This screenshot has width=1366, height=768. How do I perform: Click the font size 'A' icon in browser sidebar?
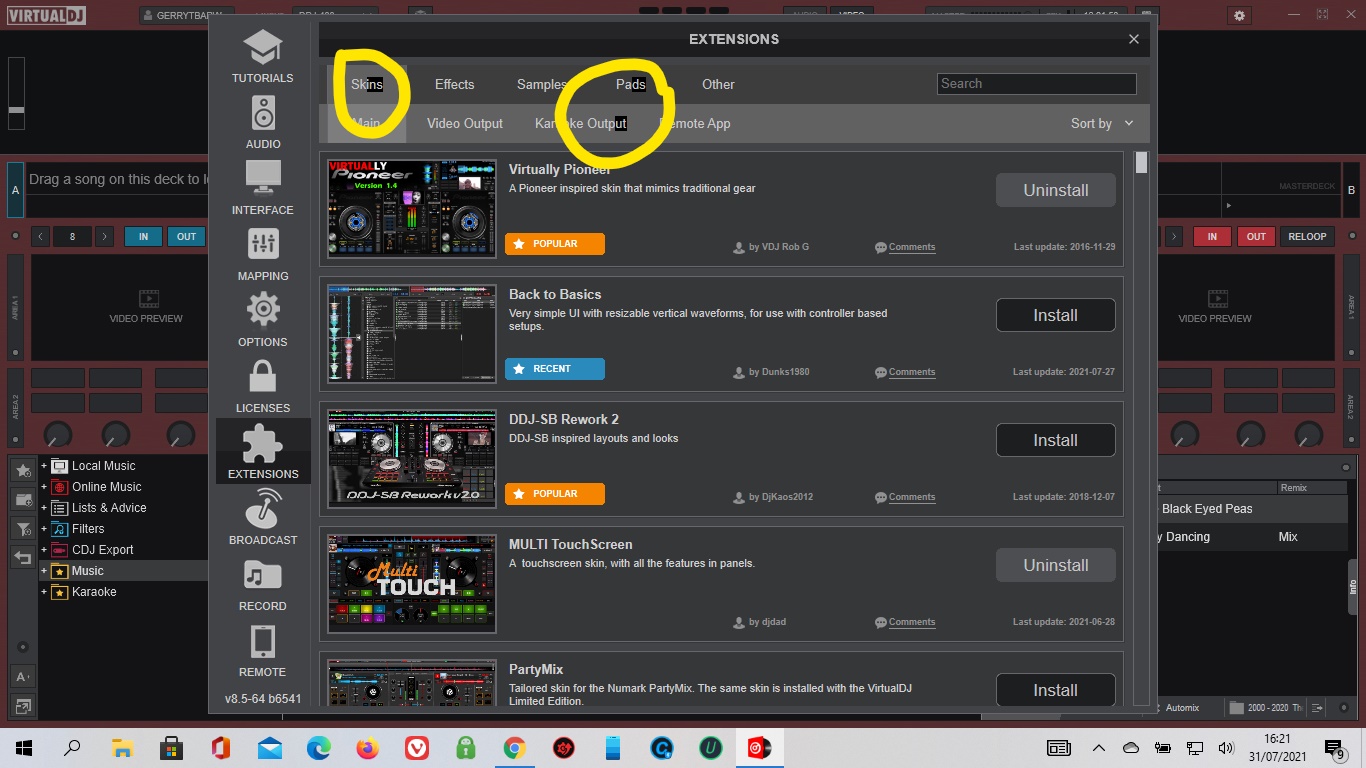point(22,677)
